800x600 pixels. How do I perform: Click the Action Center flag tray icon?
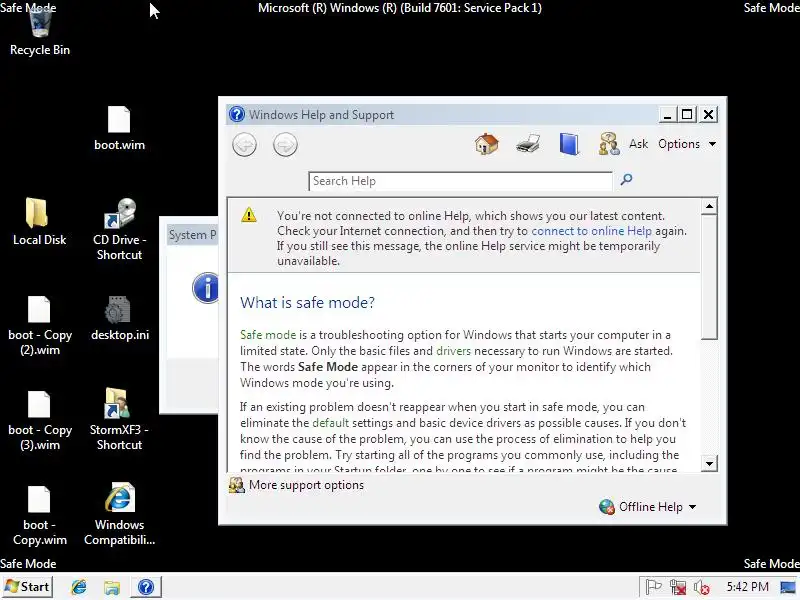pos(654,587)
